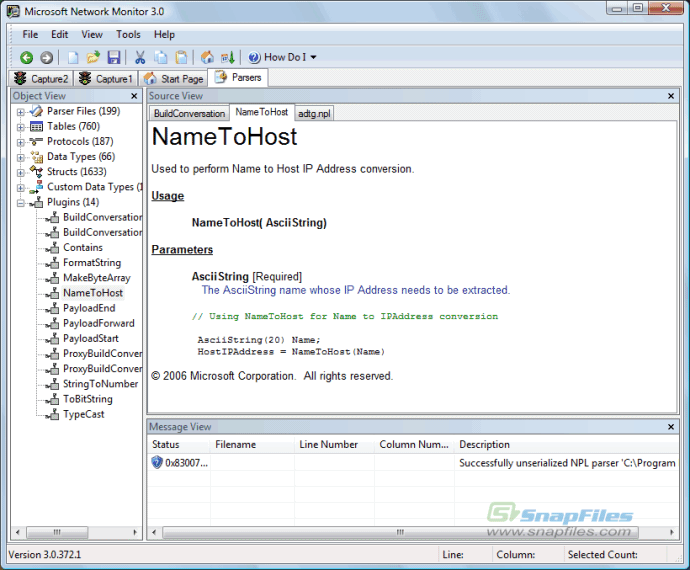Select the MakeByteArray plugin icon

point(52,278)
